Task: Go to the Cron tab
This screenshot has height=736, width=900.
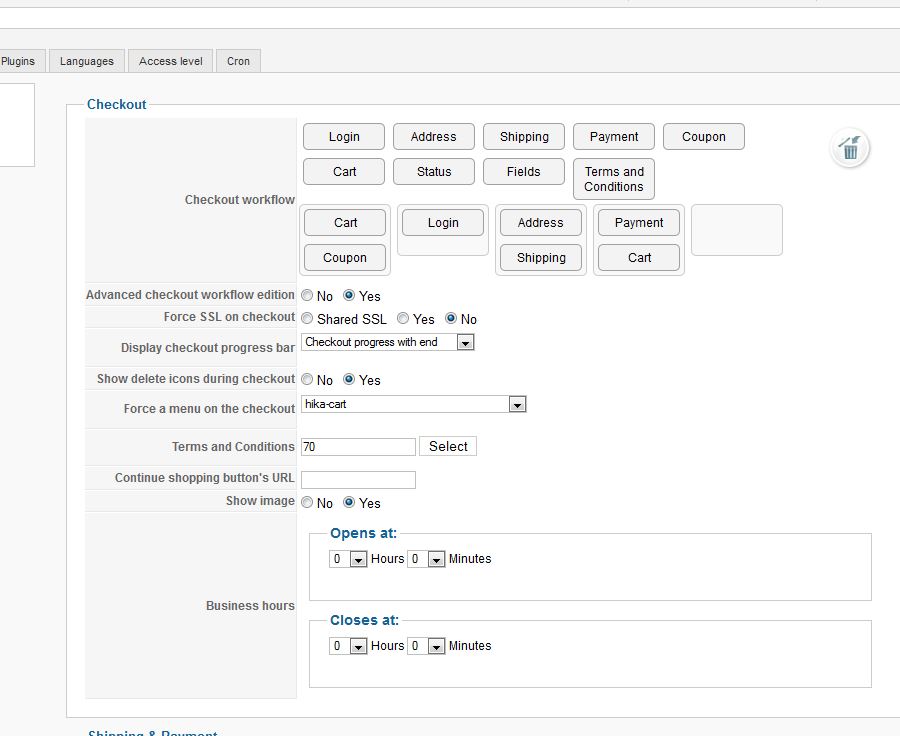Action: click(238, 61)
